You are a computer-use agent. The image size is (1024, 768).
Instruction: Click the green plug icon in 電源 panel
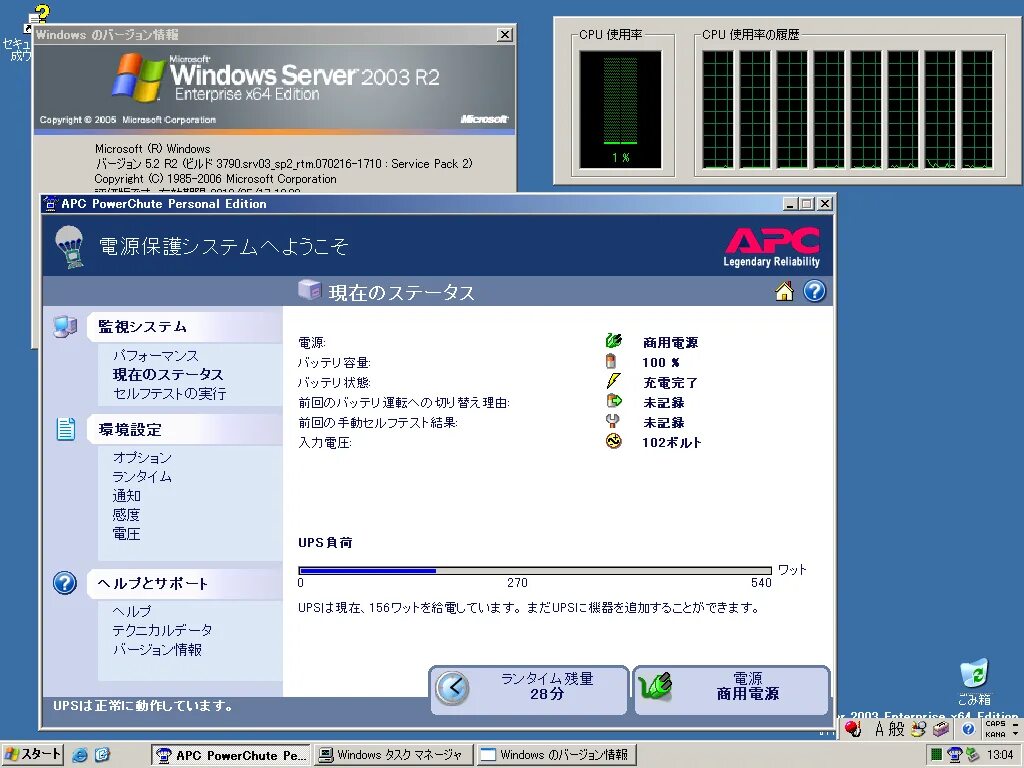tap(655, 687)
